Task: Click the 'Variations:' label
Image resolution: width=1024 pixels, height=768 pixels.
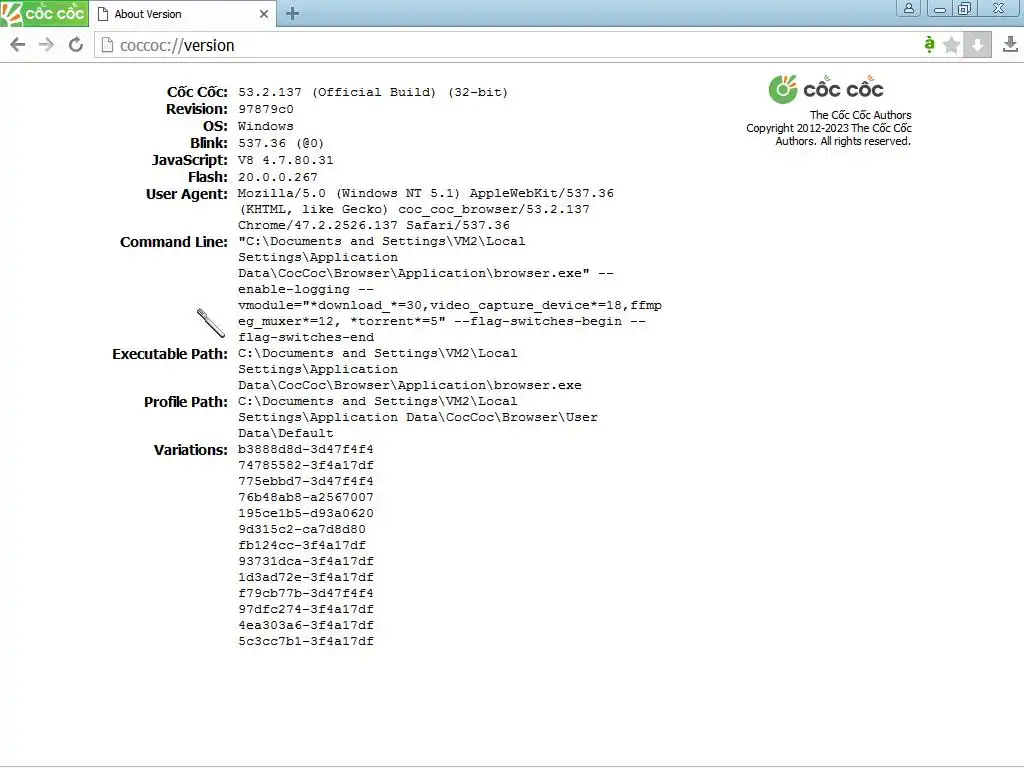Action: pyautogui.click(x=191, y=450)
